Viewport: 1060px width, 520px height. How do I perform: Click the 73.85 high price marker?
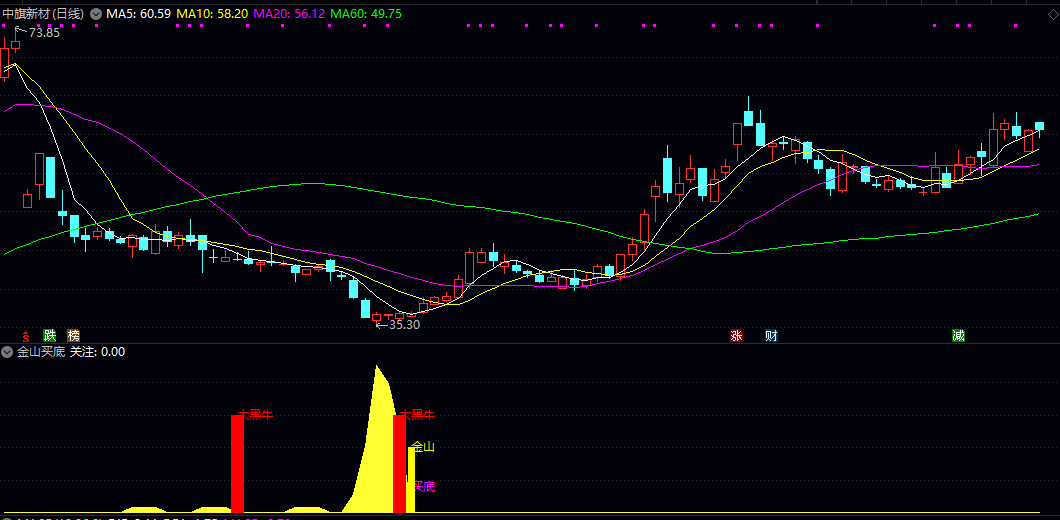pyautogui.click(x=43, y=33)
